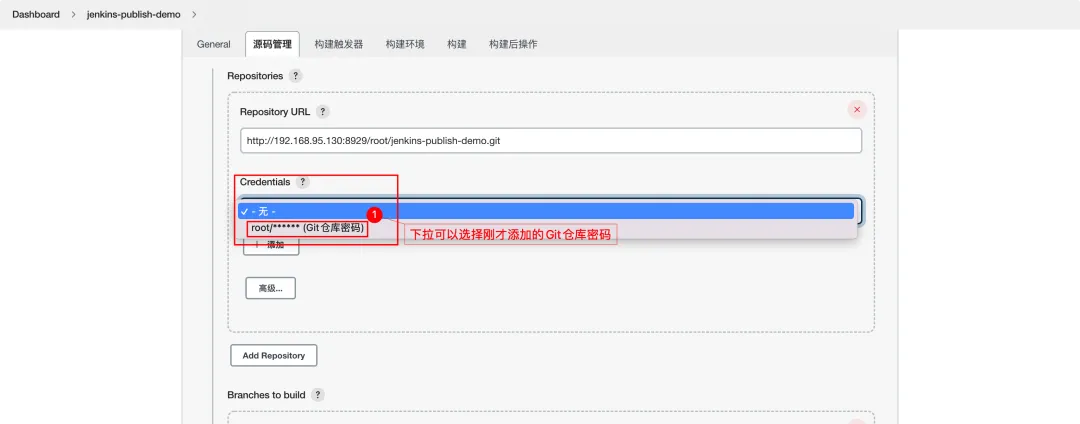Screen dimensions: 1080x424
Task: Open help icon beside Repository URL
Action: [323, 112]
